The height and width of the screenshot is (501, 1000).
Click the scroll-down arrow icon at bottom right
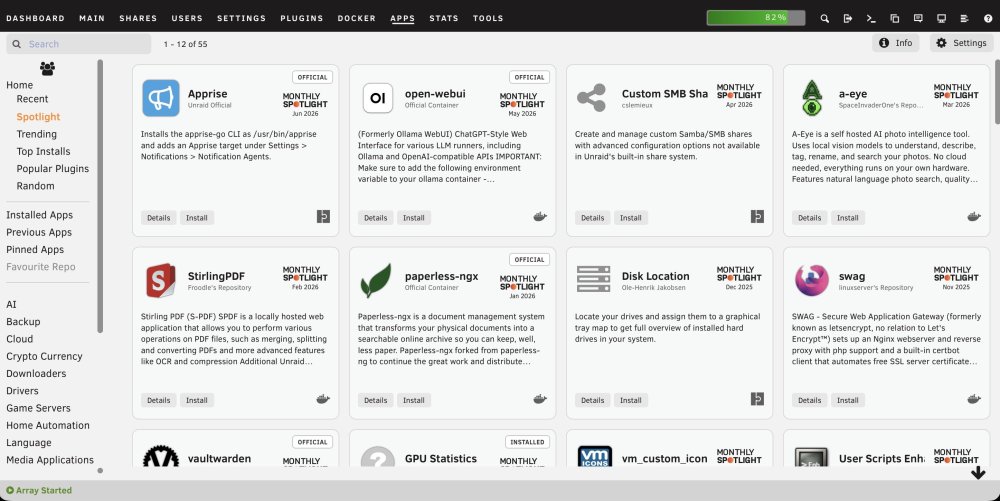point(978,472)
